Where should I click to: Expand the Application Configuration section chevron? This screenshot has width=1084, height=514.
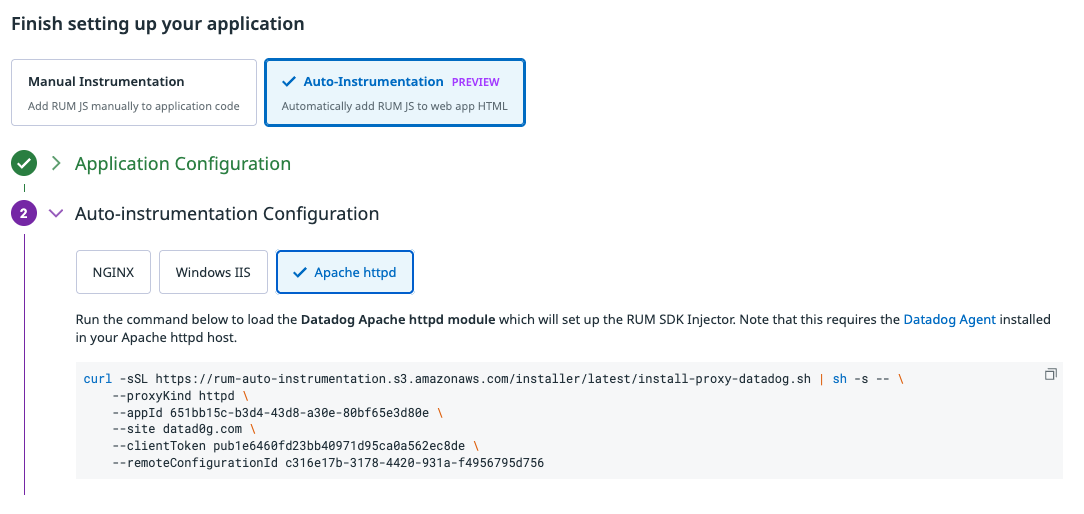click(57, 164)
